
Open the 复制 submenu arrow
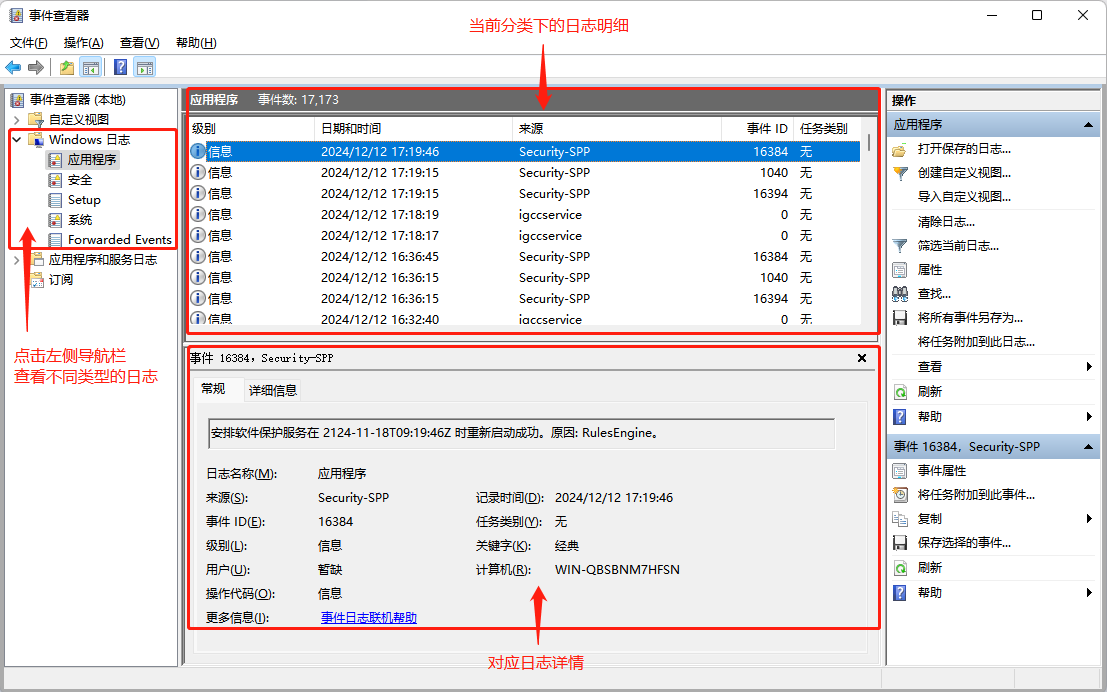tap(1089, 519)
